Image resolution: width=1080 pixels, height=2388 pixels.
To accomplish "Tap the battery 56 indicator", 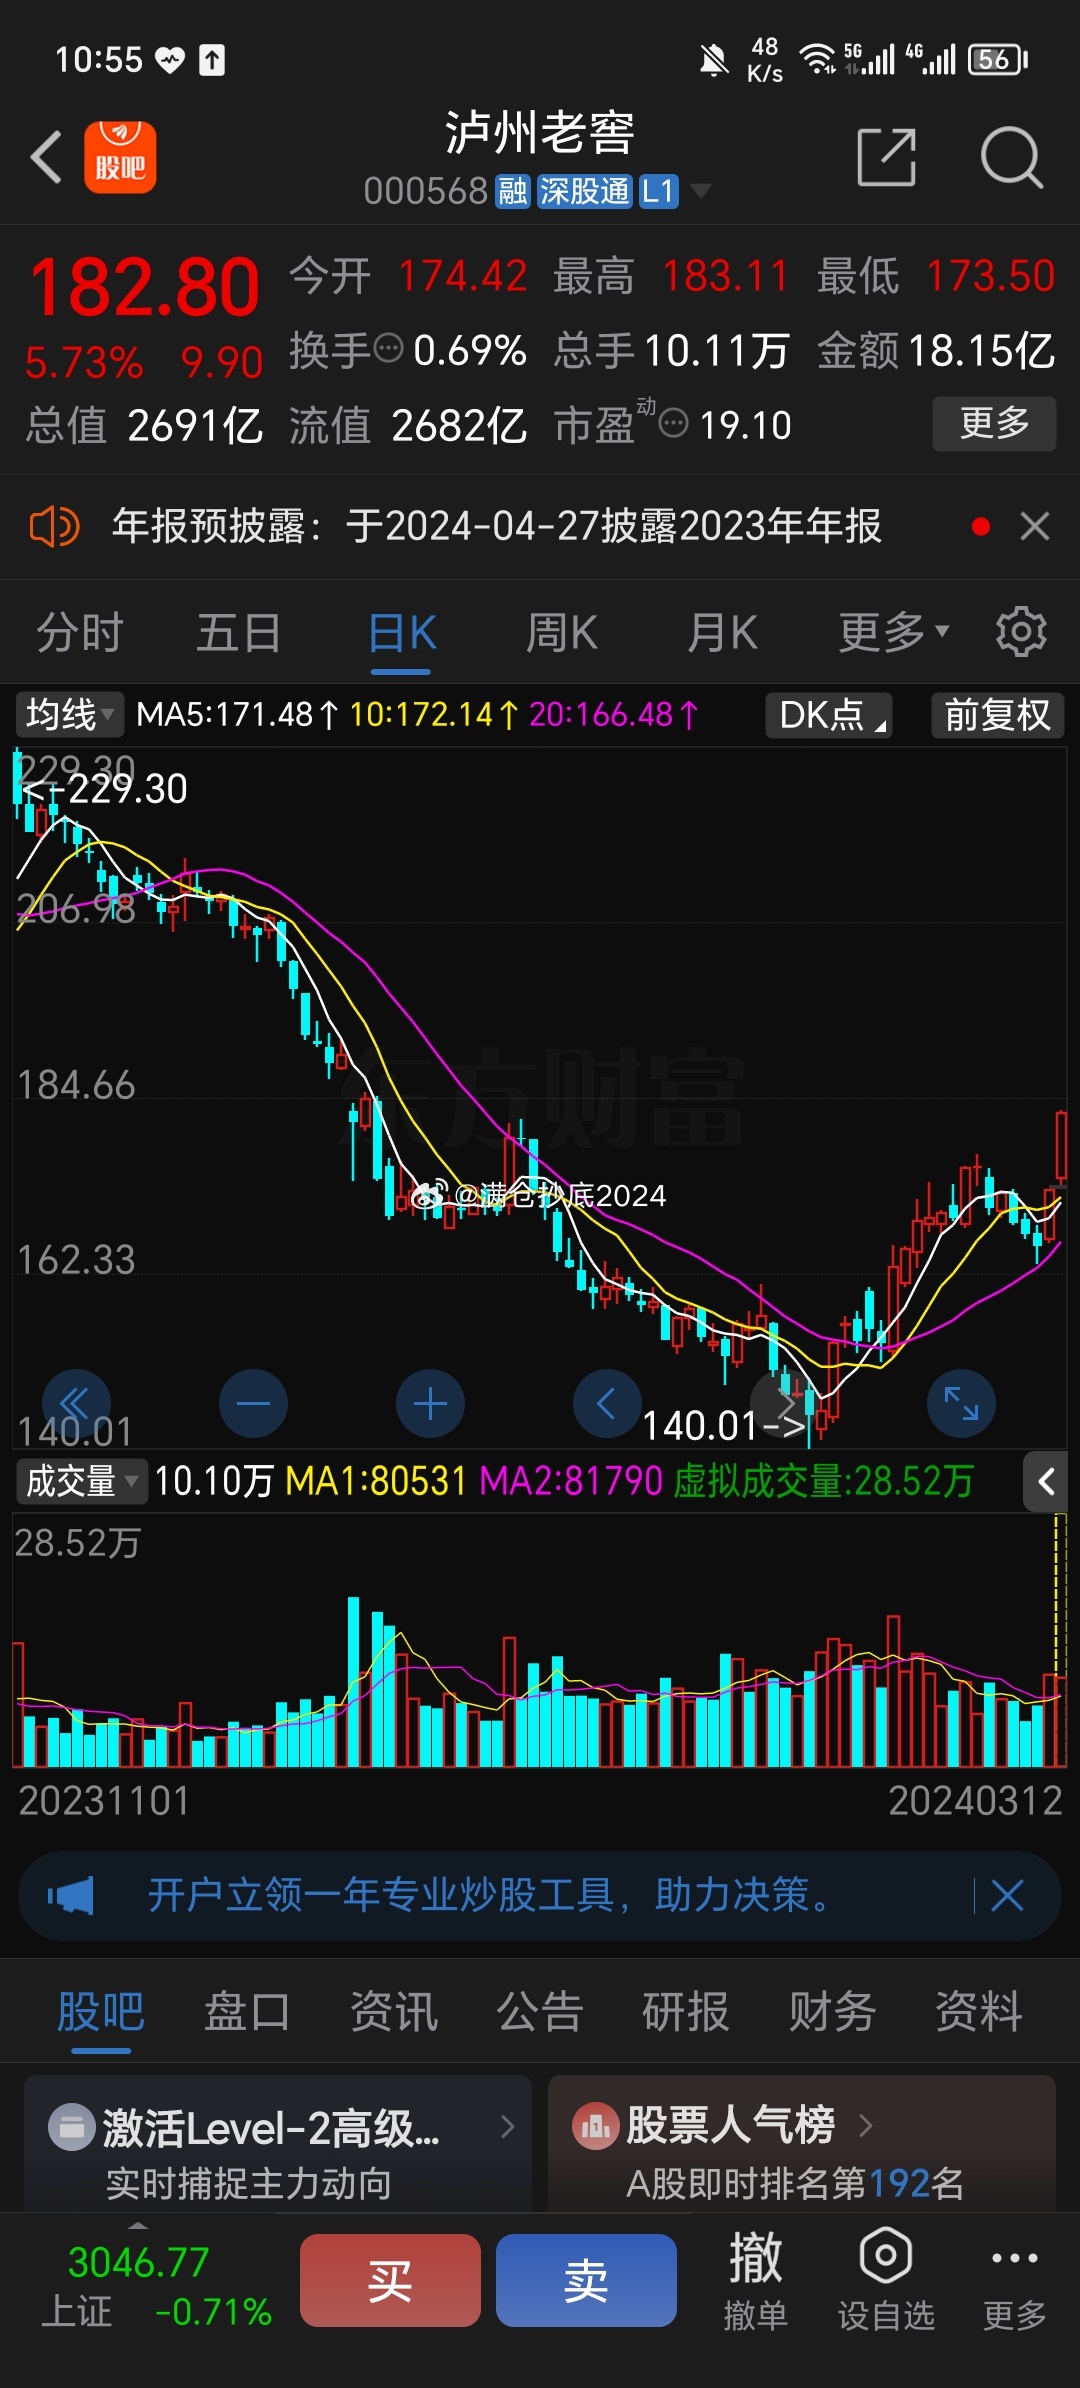I will 997,60.
